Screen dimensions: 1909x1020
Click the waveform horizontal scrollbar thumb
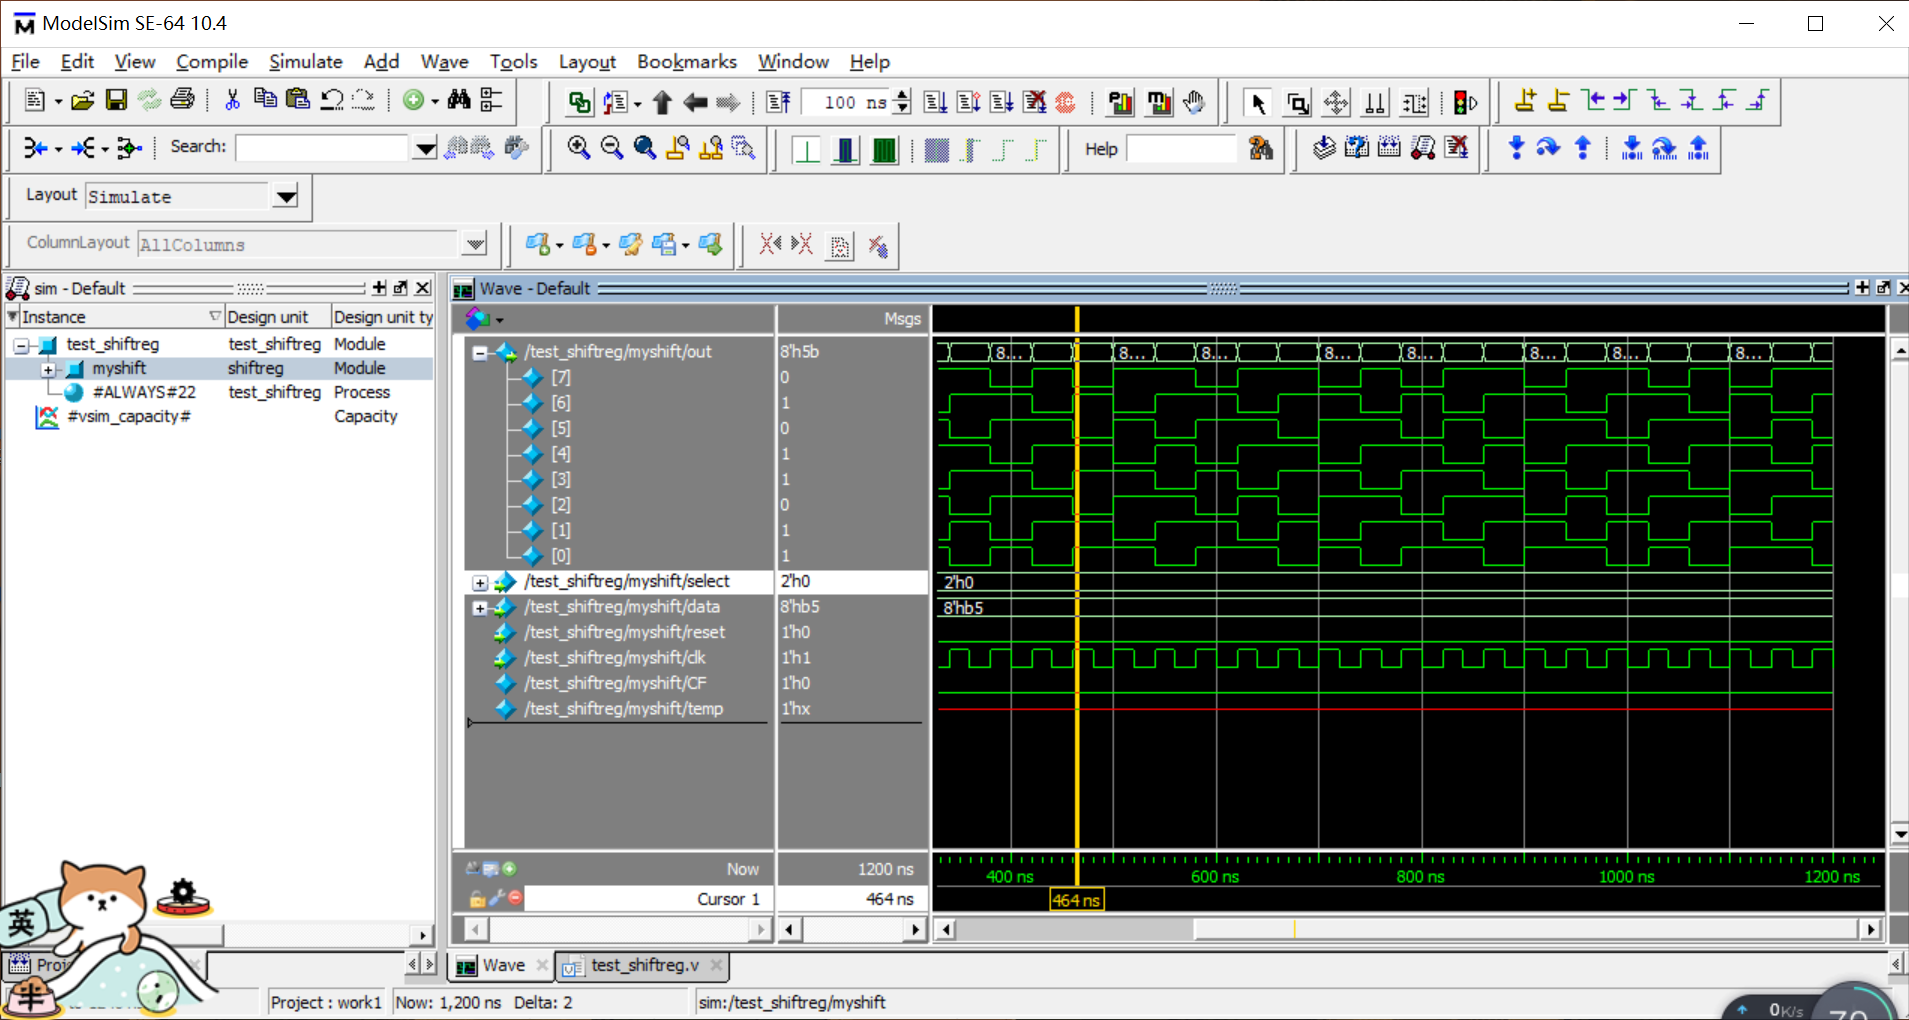pyautogui.click(x=1525, y=929)
